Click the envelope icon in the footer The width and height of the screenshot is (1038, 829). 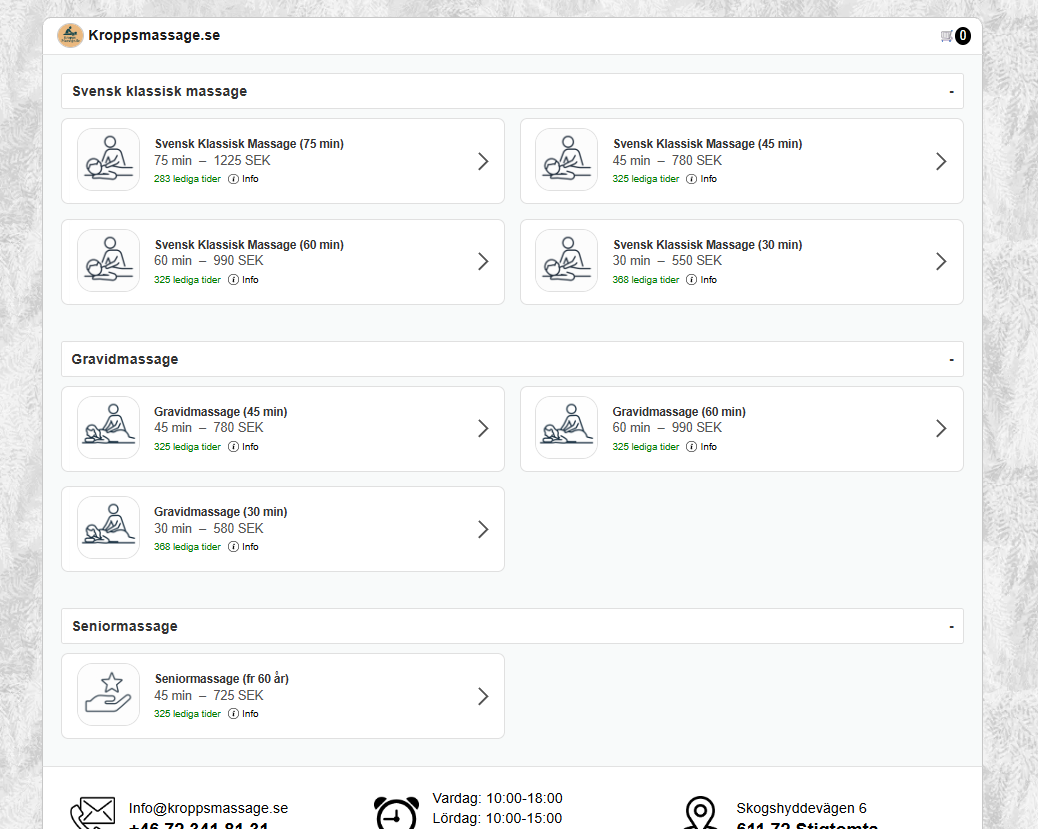tap(93, 813)
